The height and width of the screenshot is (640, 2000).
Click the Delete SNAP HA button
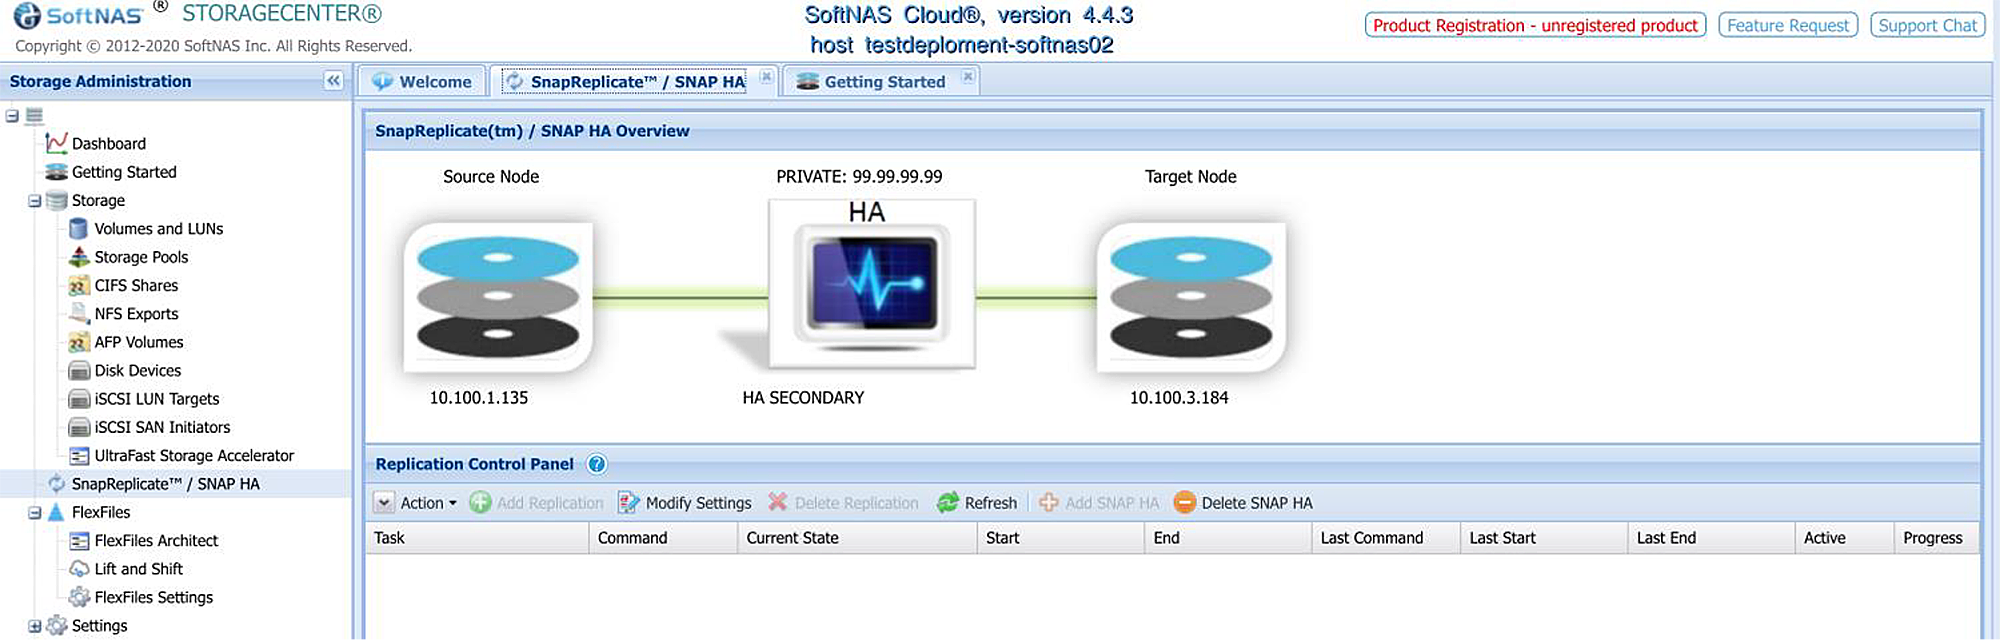pos(1243,503)
